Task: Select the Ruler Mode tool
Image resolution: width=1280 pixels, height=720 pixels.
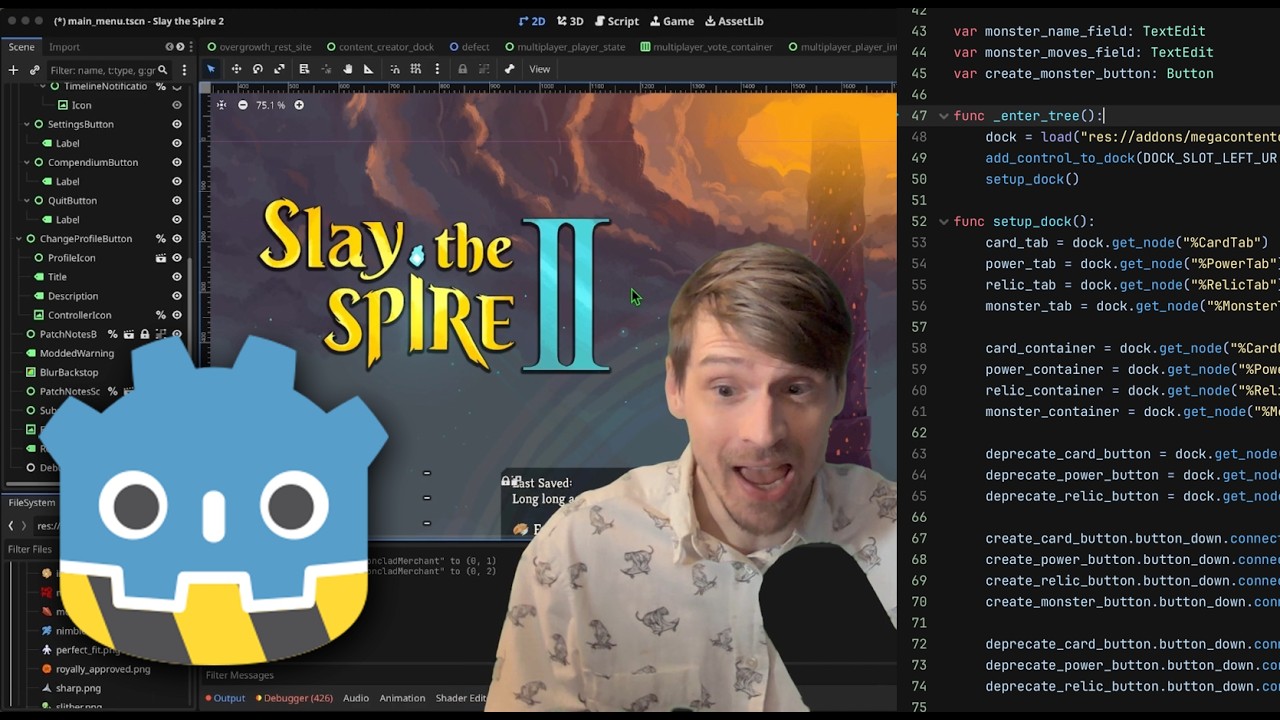Action: click(369, 69)
